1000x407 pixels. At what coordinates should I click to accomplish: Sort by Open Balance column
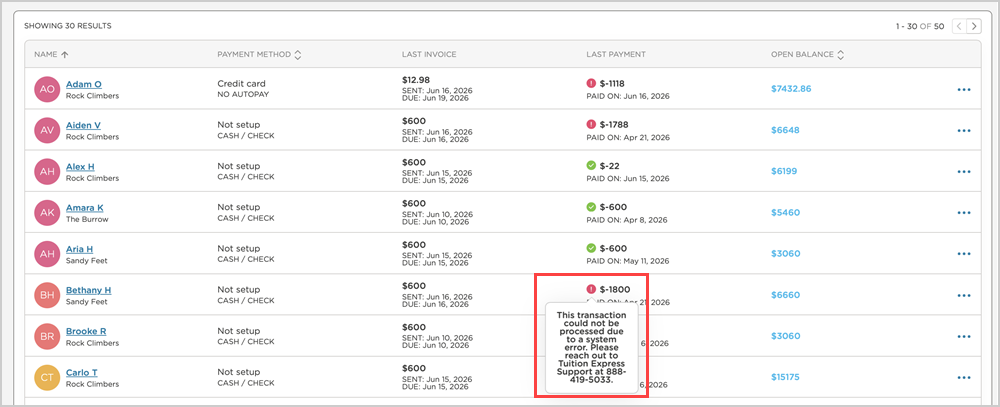pos(841,55)
